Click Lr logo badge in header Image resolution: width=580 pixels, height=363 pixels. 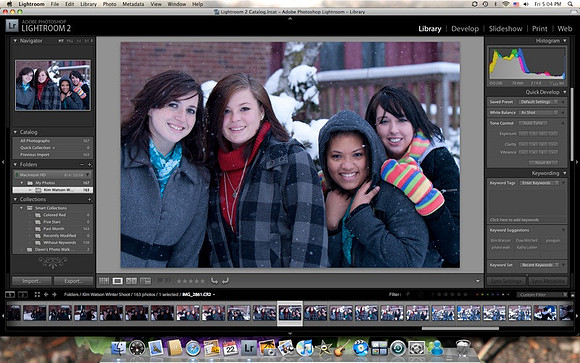12,26
